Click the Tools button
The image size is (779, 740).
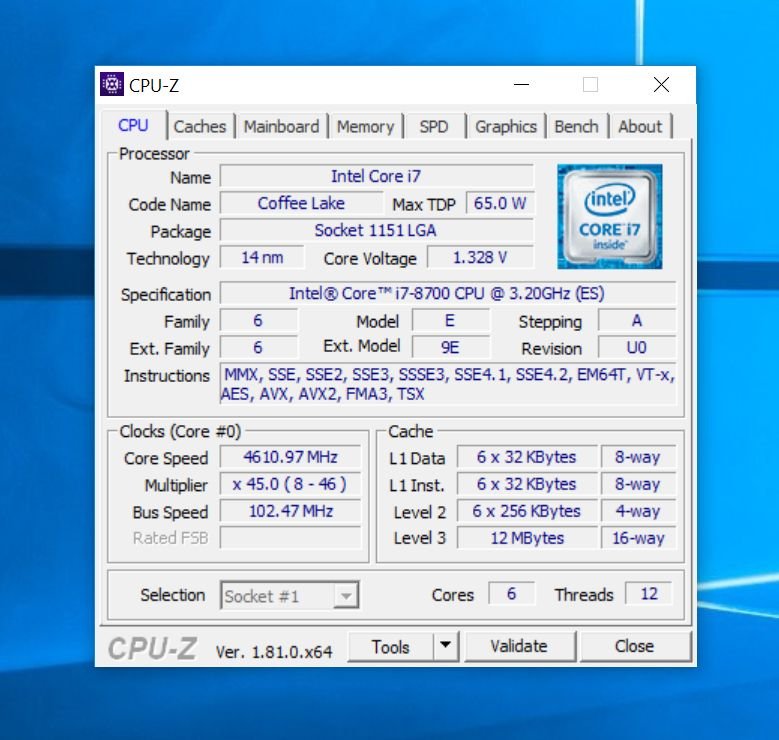390,647
